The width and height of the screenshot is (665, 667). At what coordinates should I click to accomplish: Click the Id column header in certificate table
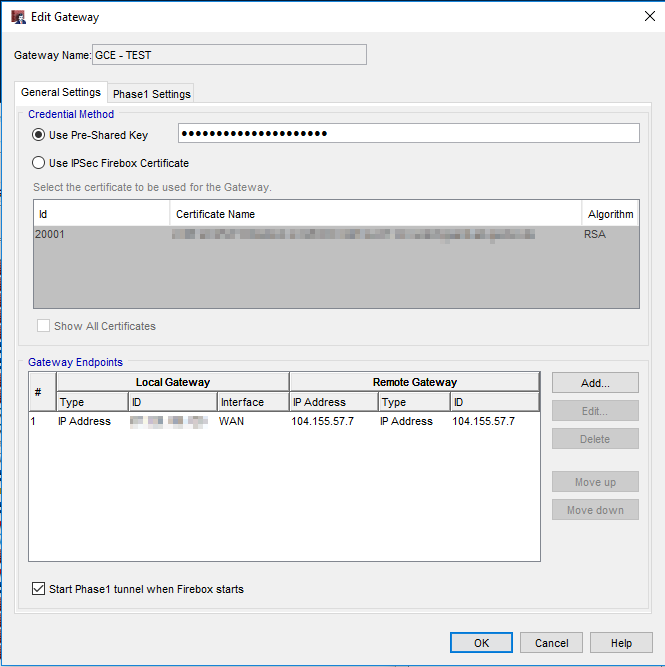(x=102, y=214)
